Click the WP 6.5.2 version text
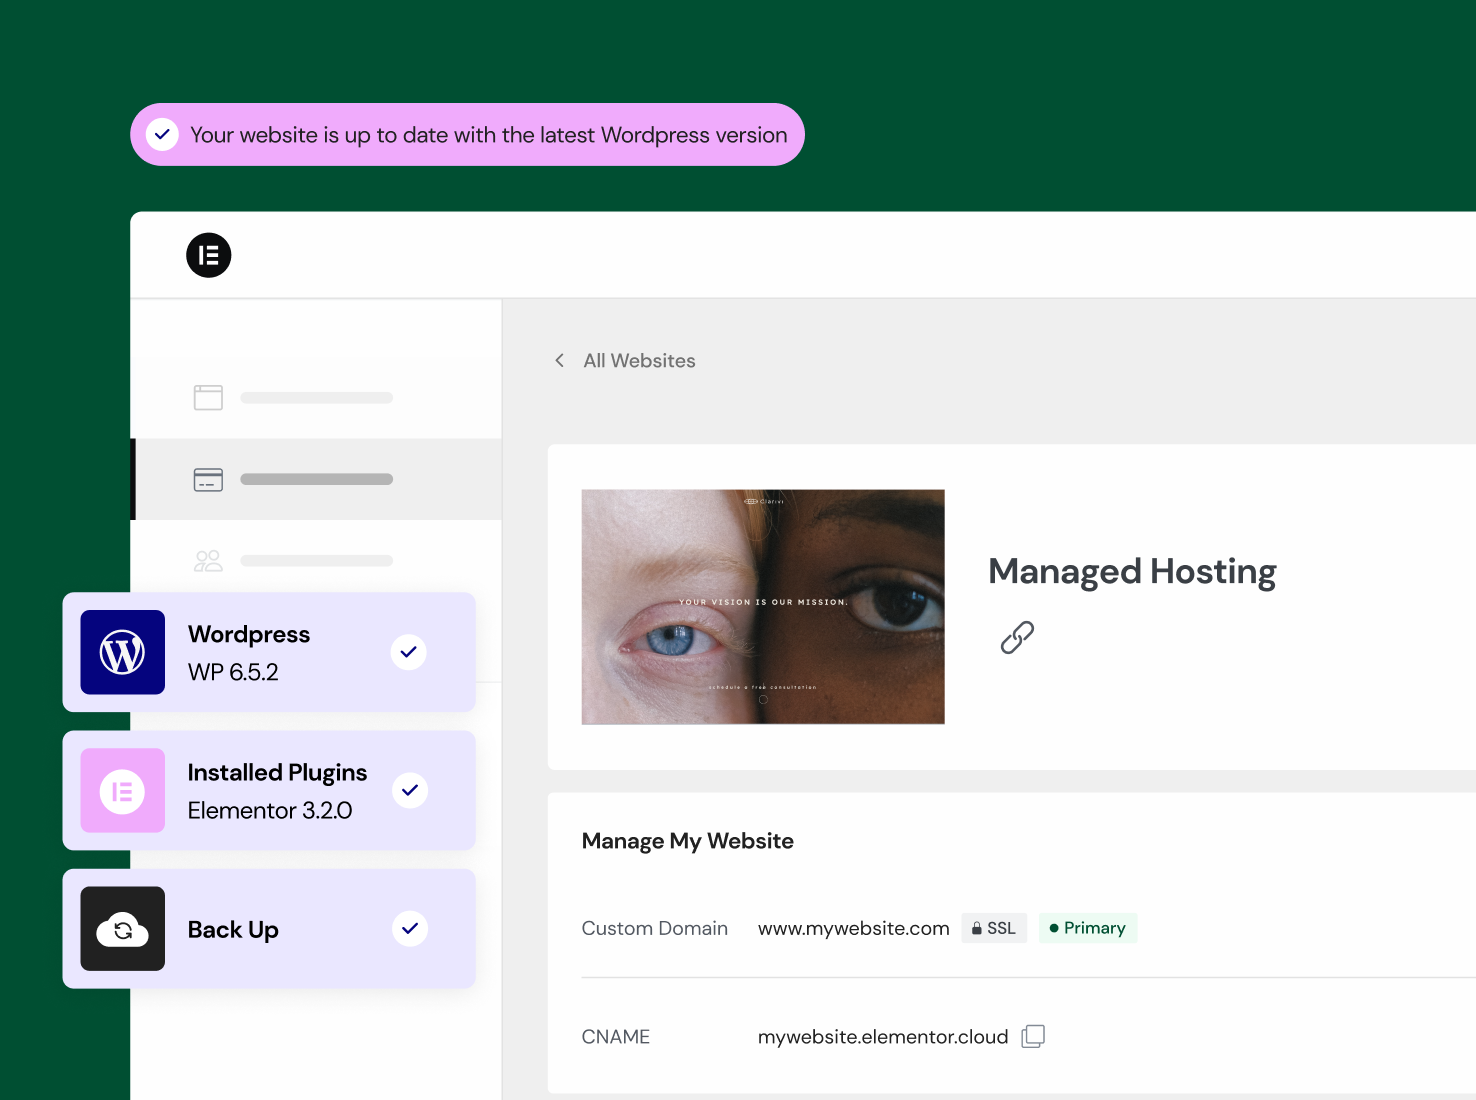 (x=233, y=672)
